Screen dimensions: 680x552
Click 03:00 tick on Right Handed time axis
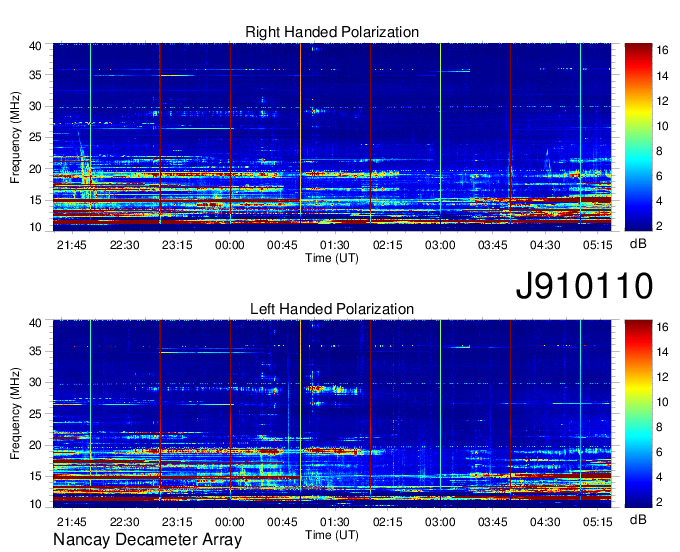pos(440,245)
